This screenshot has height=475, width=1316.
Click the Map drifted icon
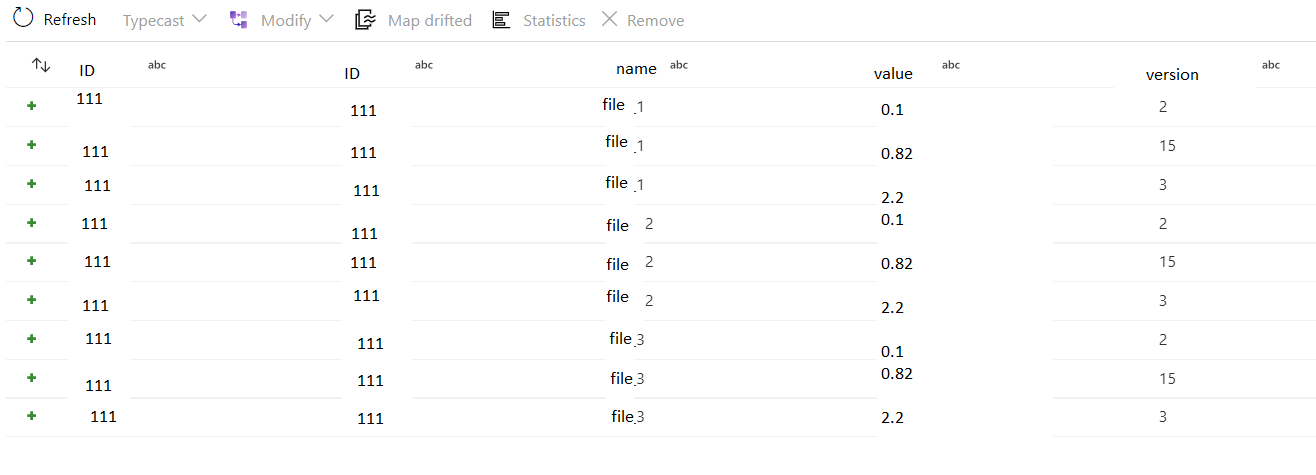365,19
